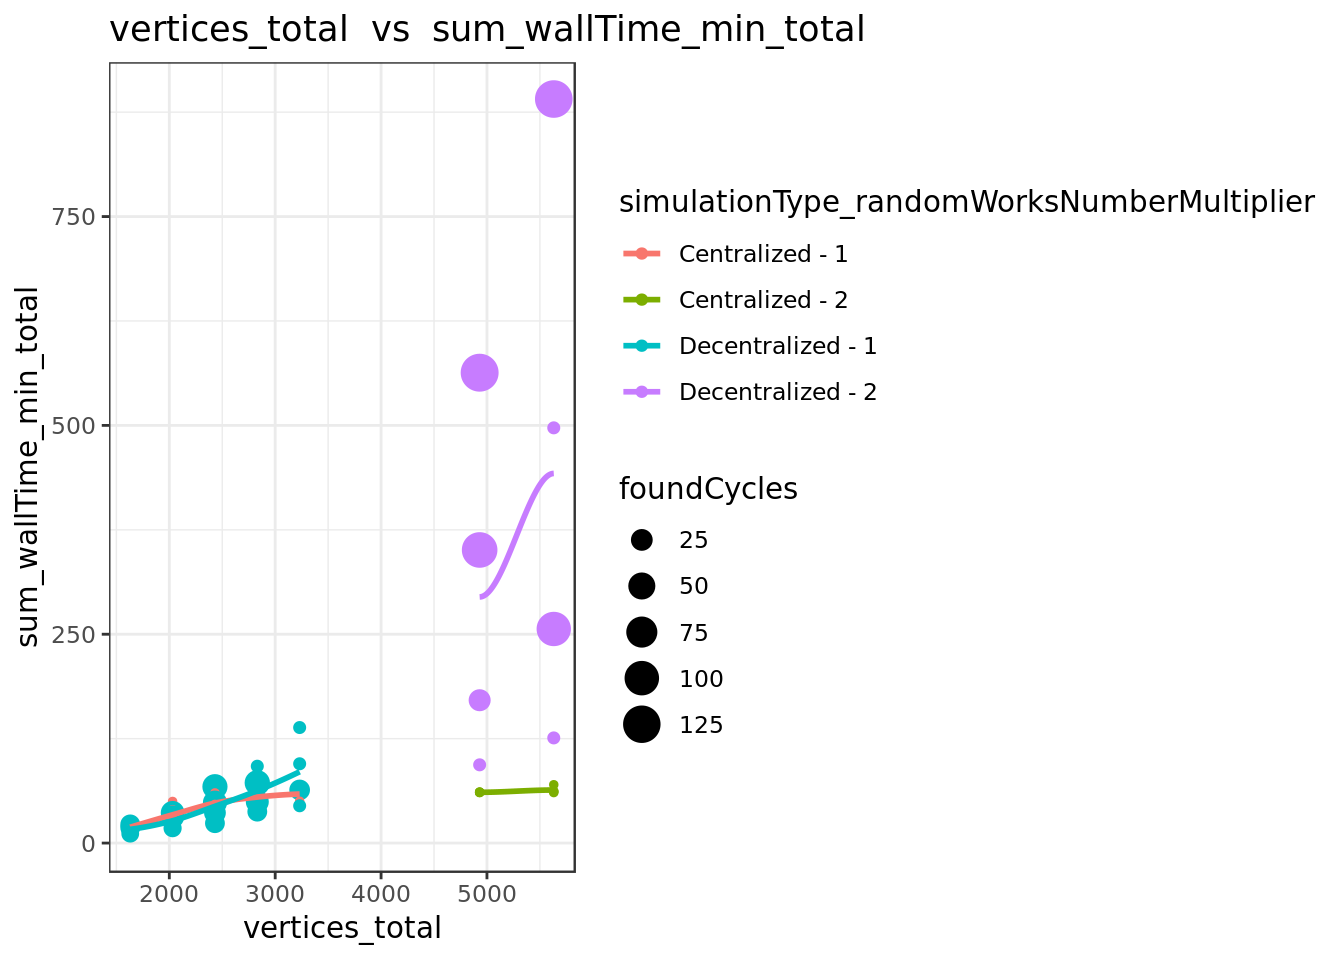Image resolution: width=1344 pixels, height=960 pixels.
Task: Select the Decentralized - 2 legend label
Action: (x=778, y=392)
